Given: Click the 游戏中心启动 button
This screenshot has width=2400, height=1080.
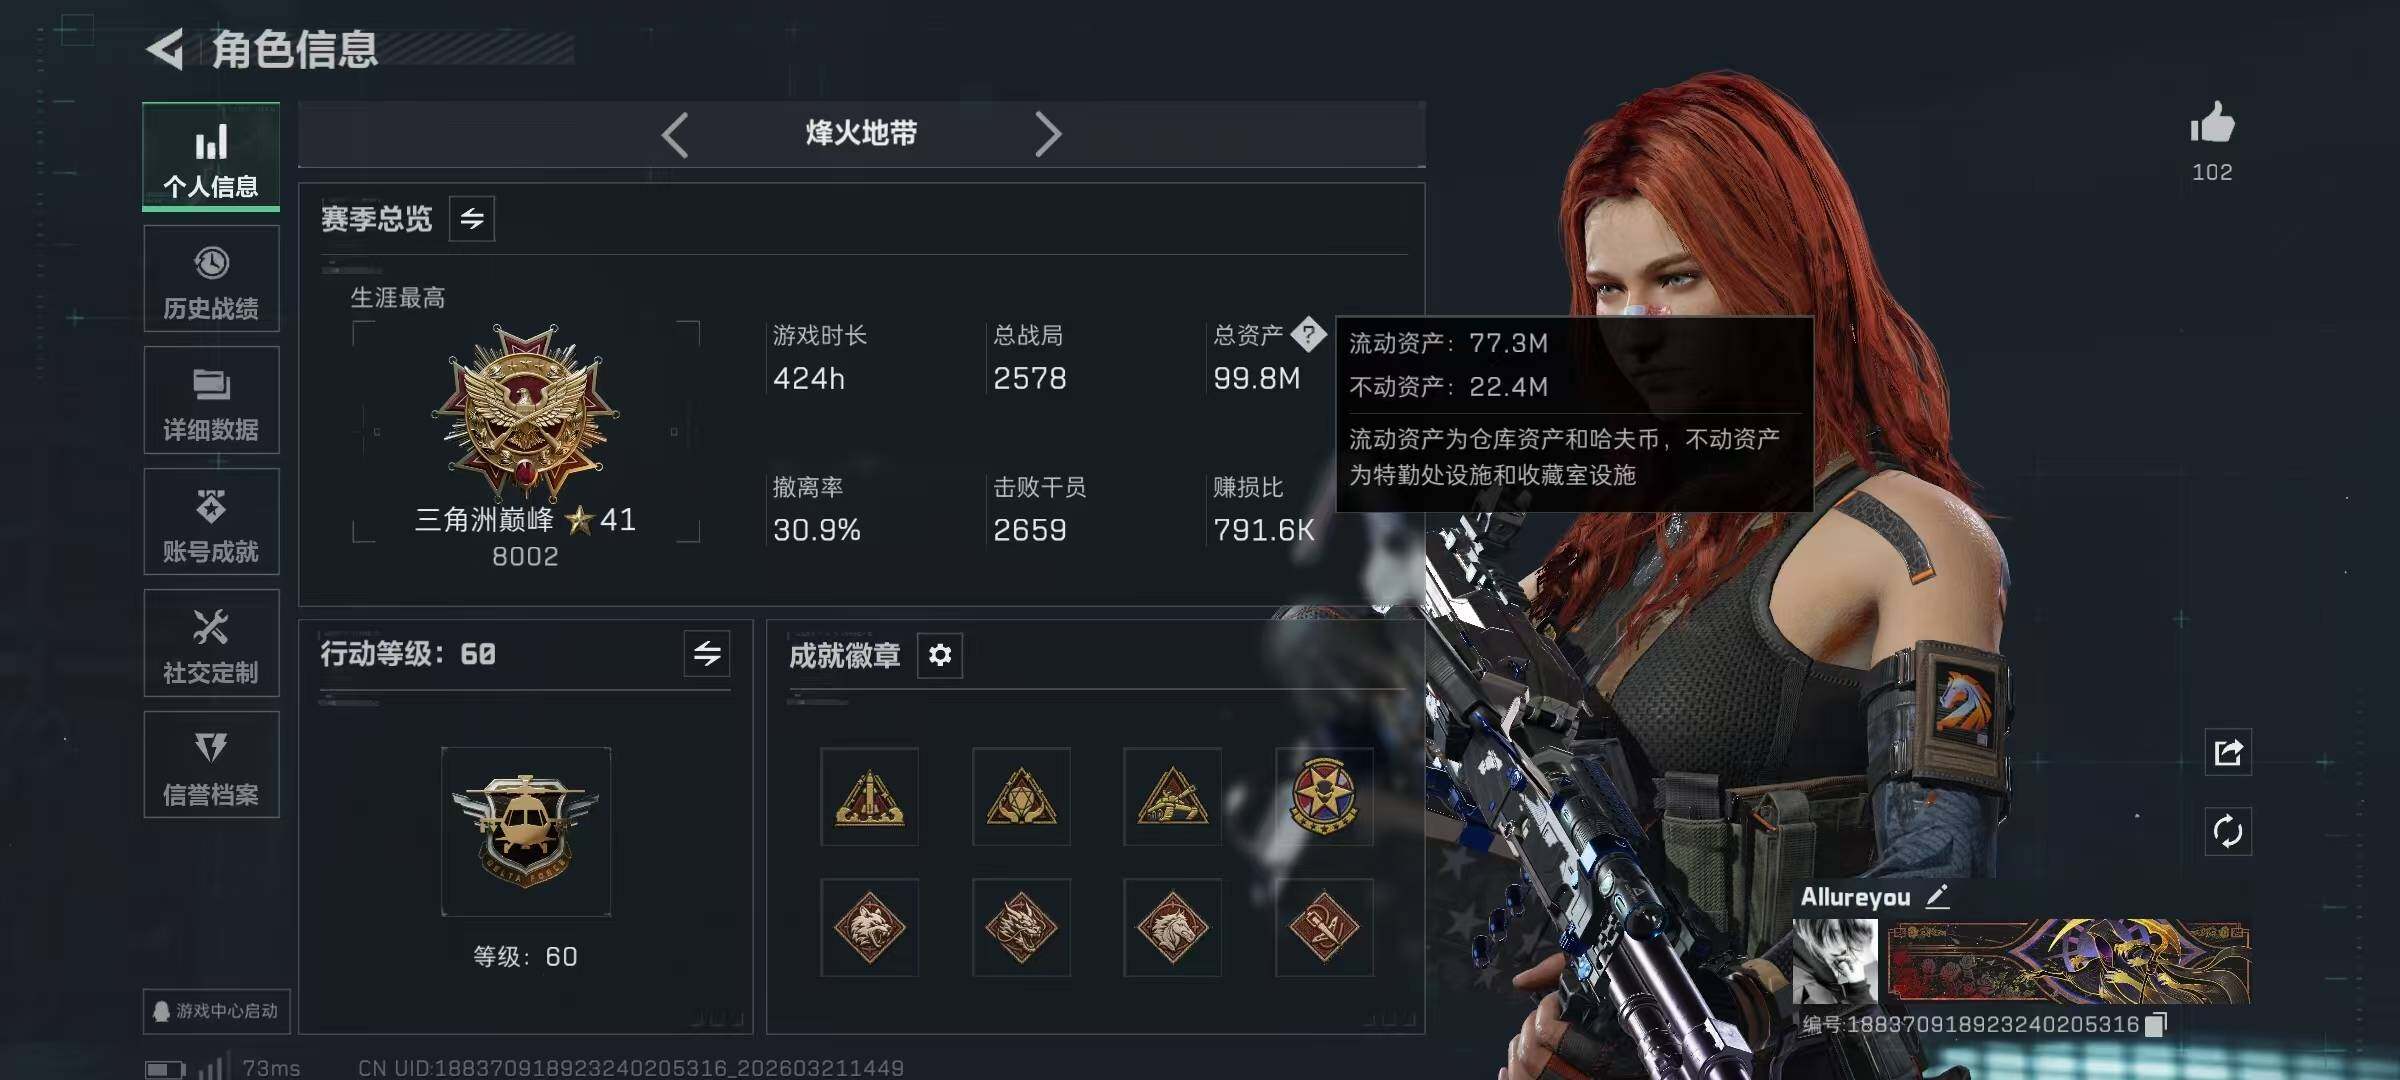Looking at the screenshot, I should 216,1011.
